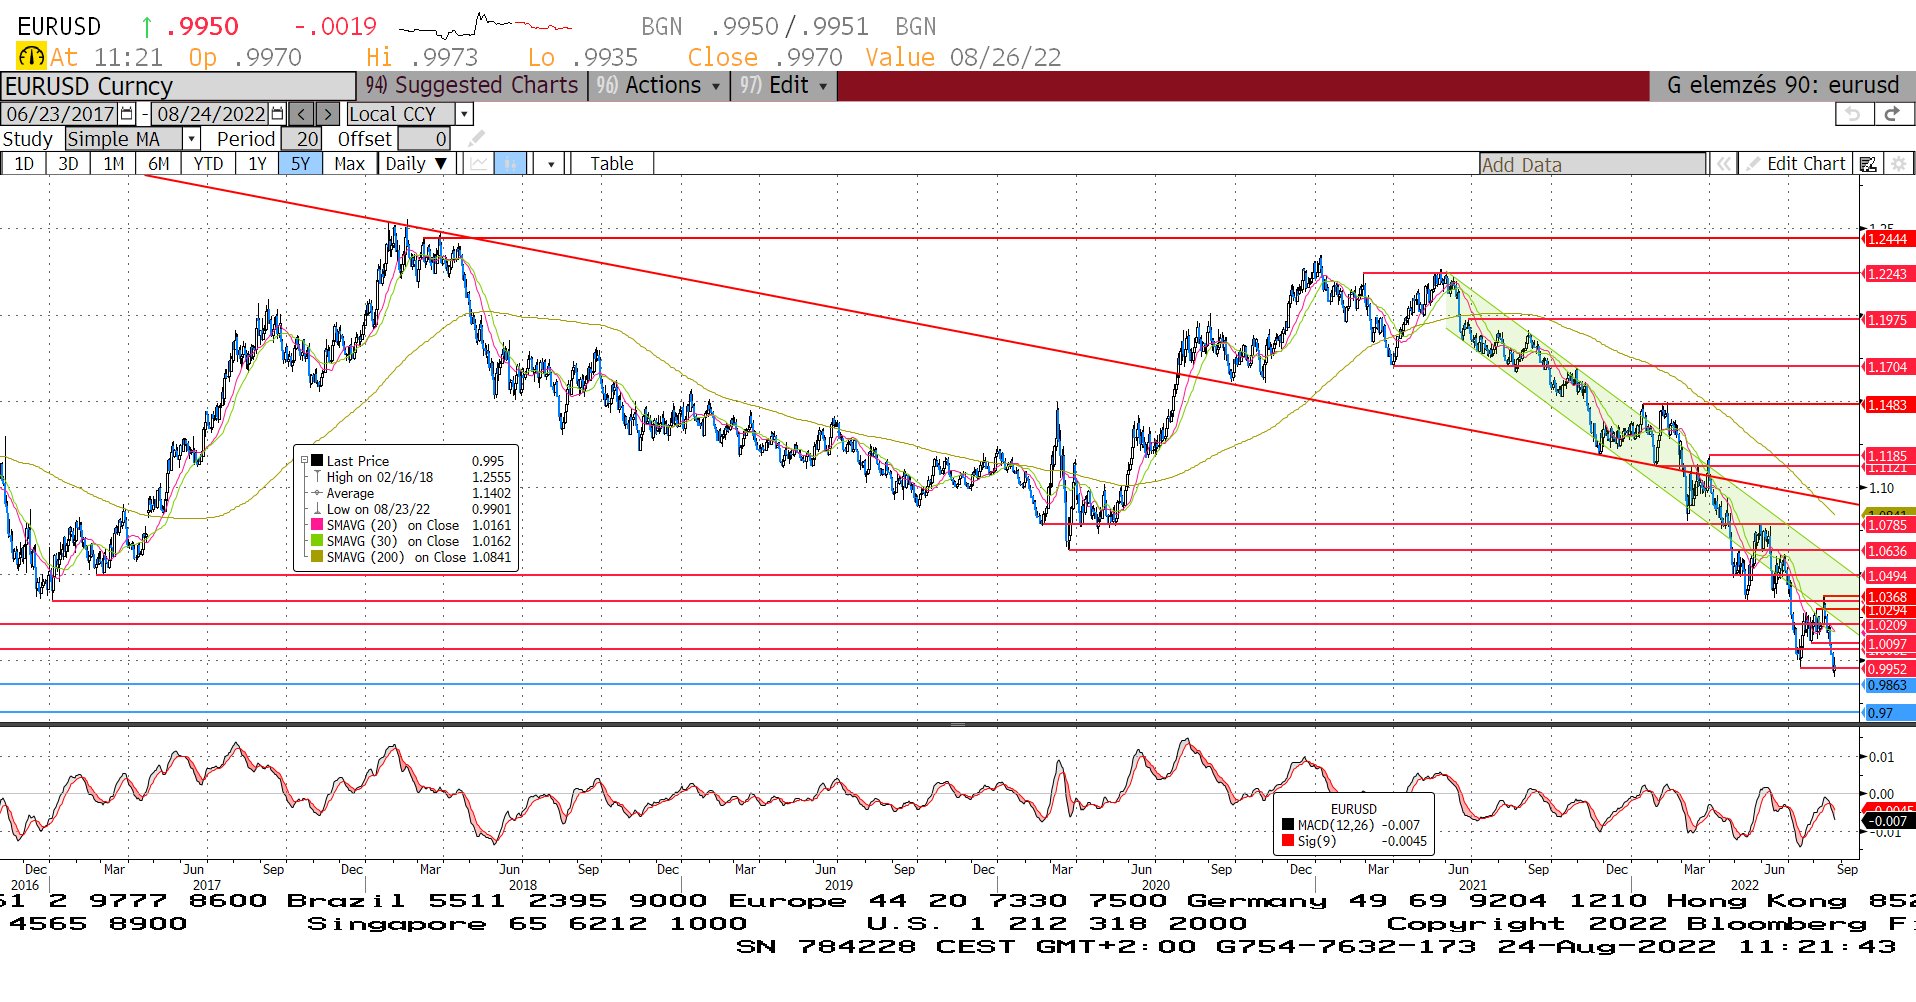The width and height of the screenshot is (1916, 1002).
Task: Open chart settings gear icon
Action: pos(1898,164)
